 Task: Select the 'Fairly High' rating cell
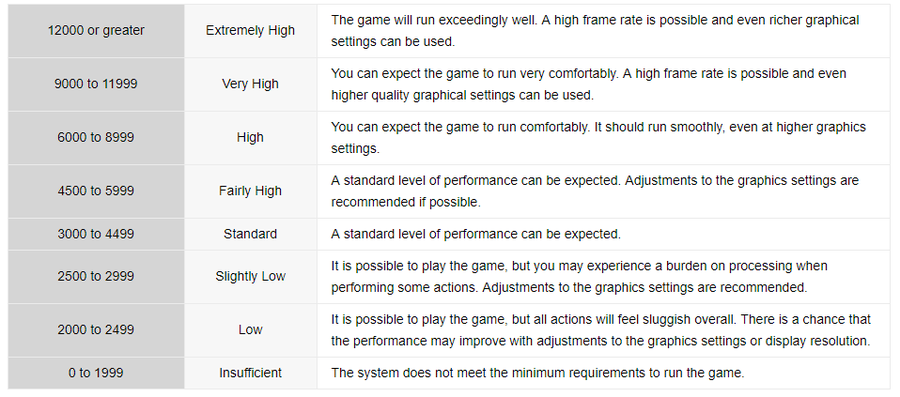coord(250,191)
